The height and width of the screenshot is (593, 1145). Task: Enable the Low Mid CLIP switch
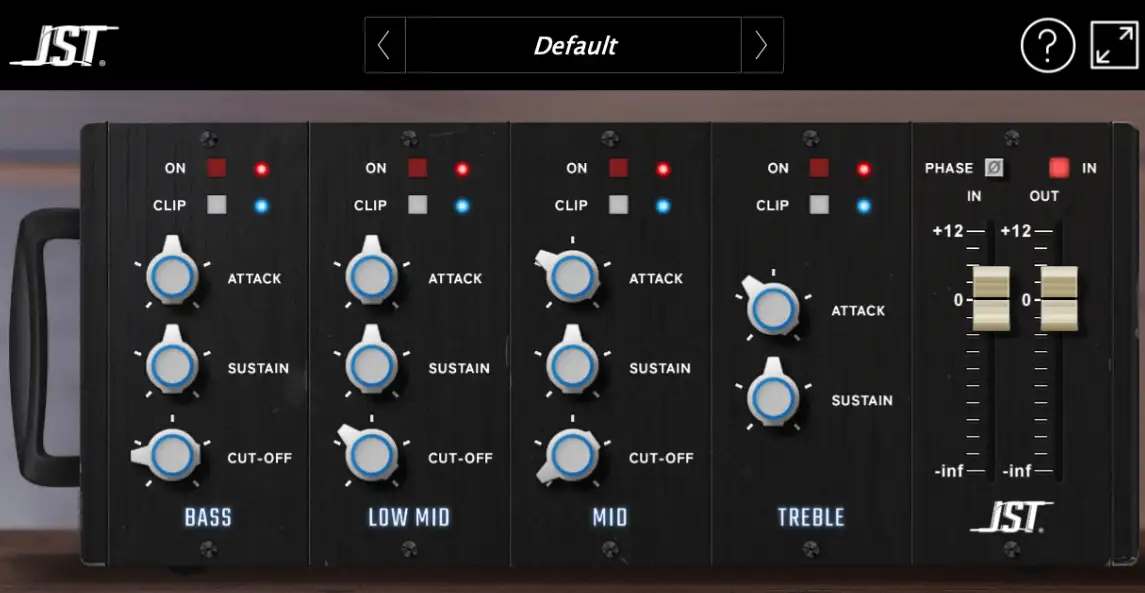tap(418, 205)
